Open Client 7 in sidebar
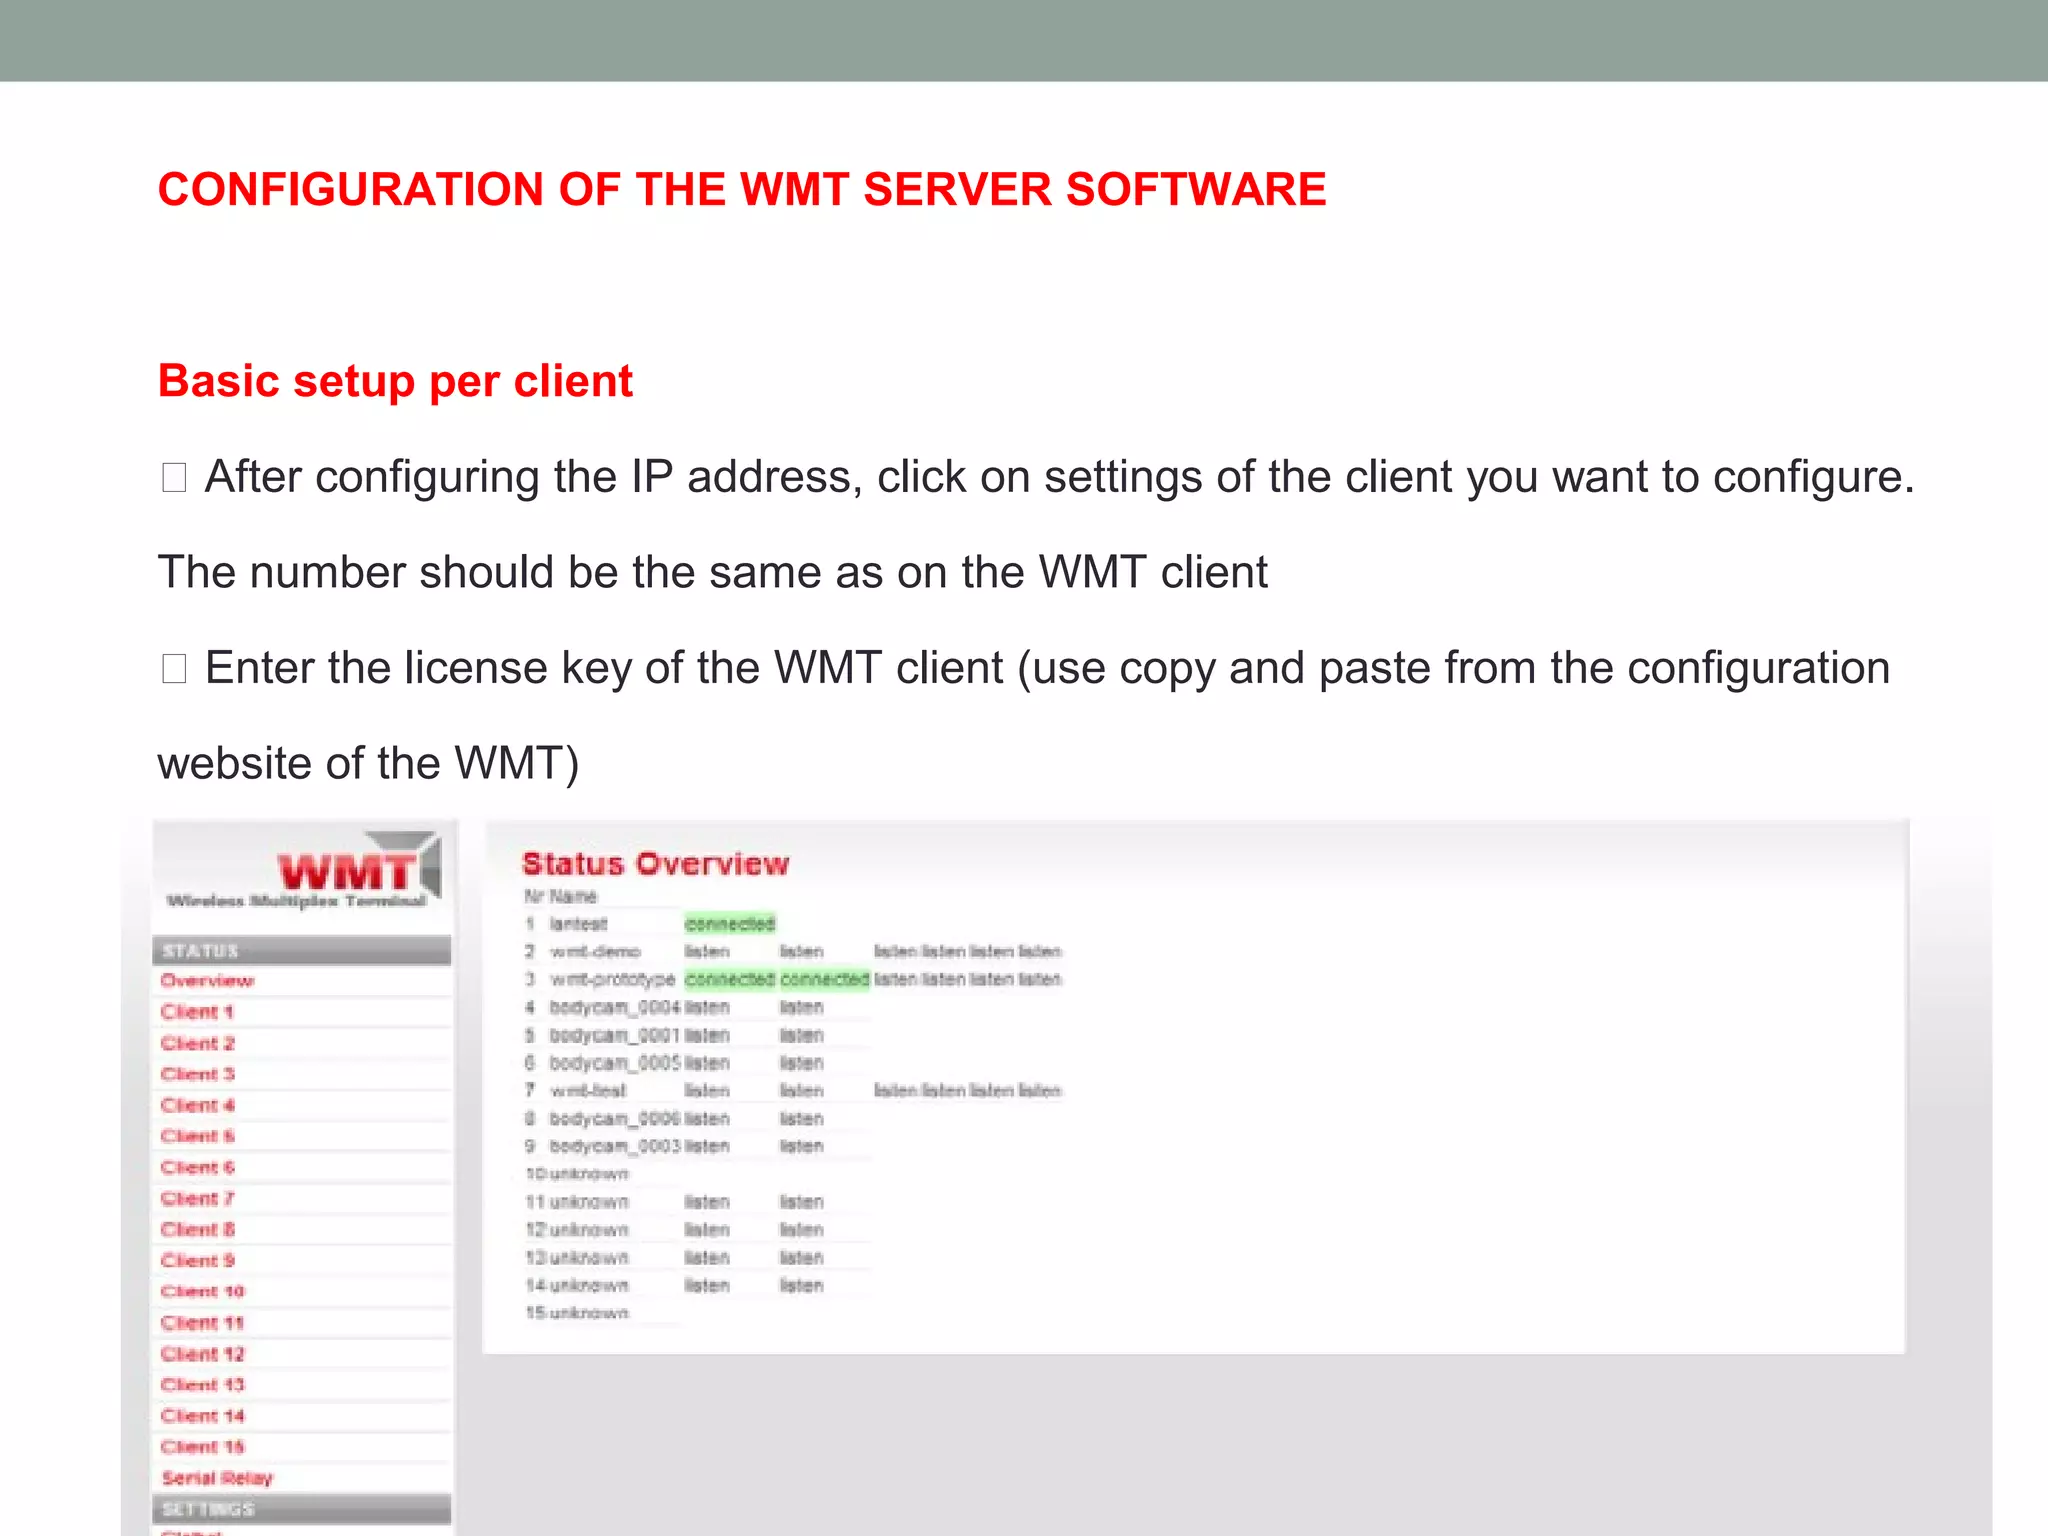The width and height of the screenshot is (2048, 1536). [197, 1197]
